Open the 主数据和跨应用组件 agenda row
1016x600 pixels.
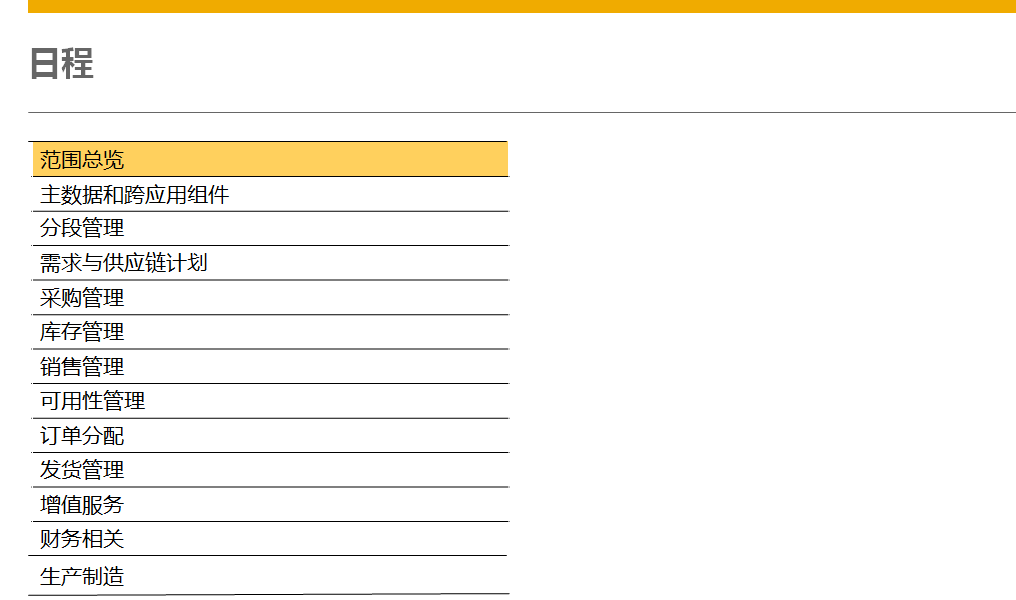click(270, 194)
